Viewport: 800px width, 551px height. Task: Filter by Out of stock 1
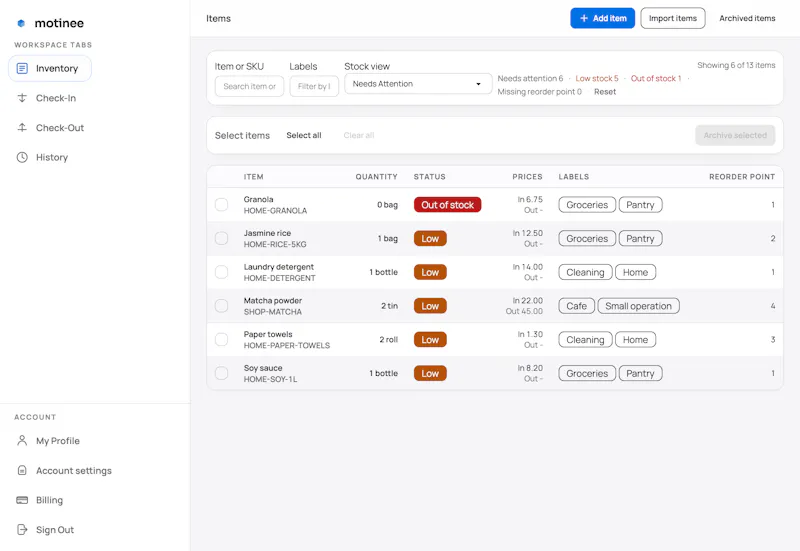pos(656,79)
